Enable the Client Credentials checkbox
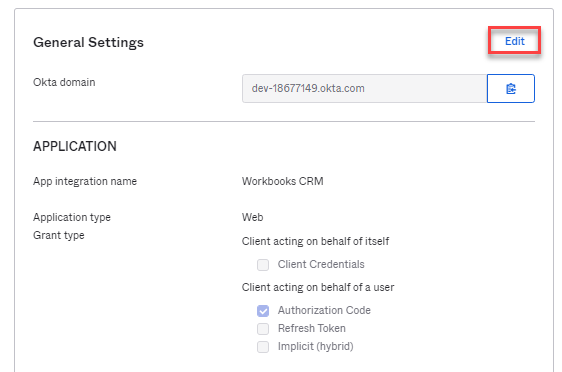This screenshot has width=562, height=372. [x=263, y=265]
